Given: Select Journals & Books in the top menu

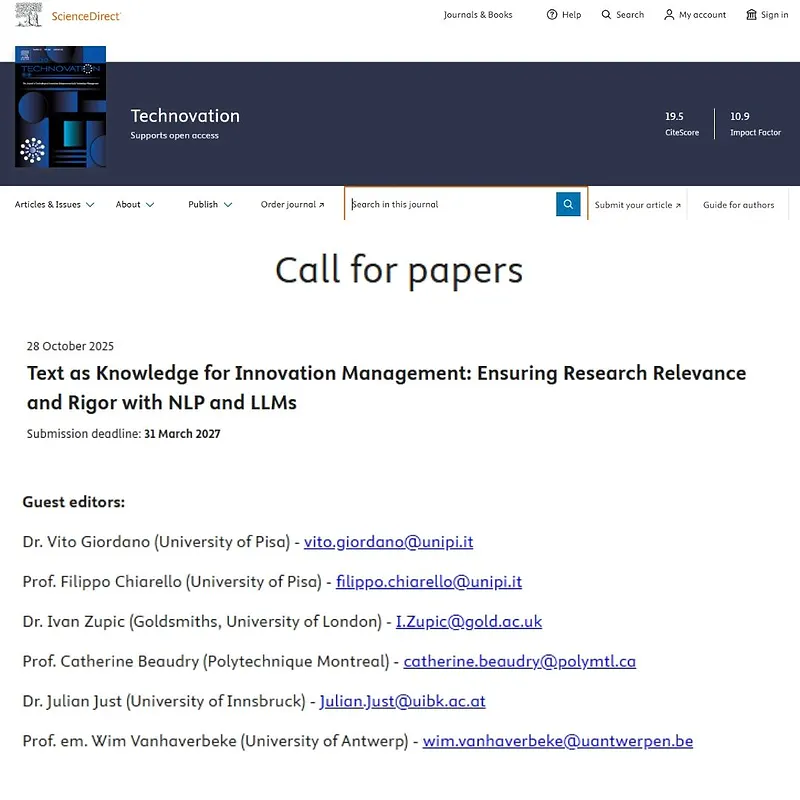Looking at the screenshot, I should [x=478, y=14].
